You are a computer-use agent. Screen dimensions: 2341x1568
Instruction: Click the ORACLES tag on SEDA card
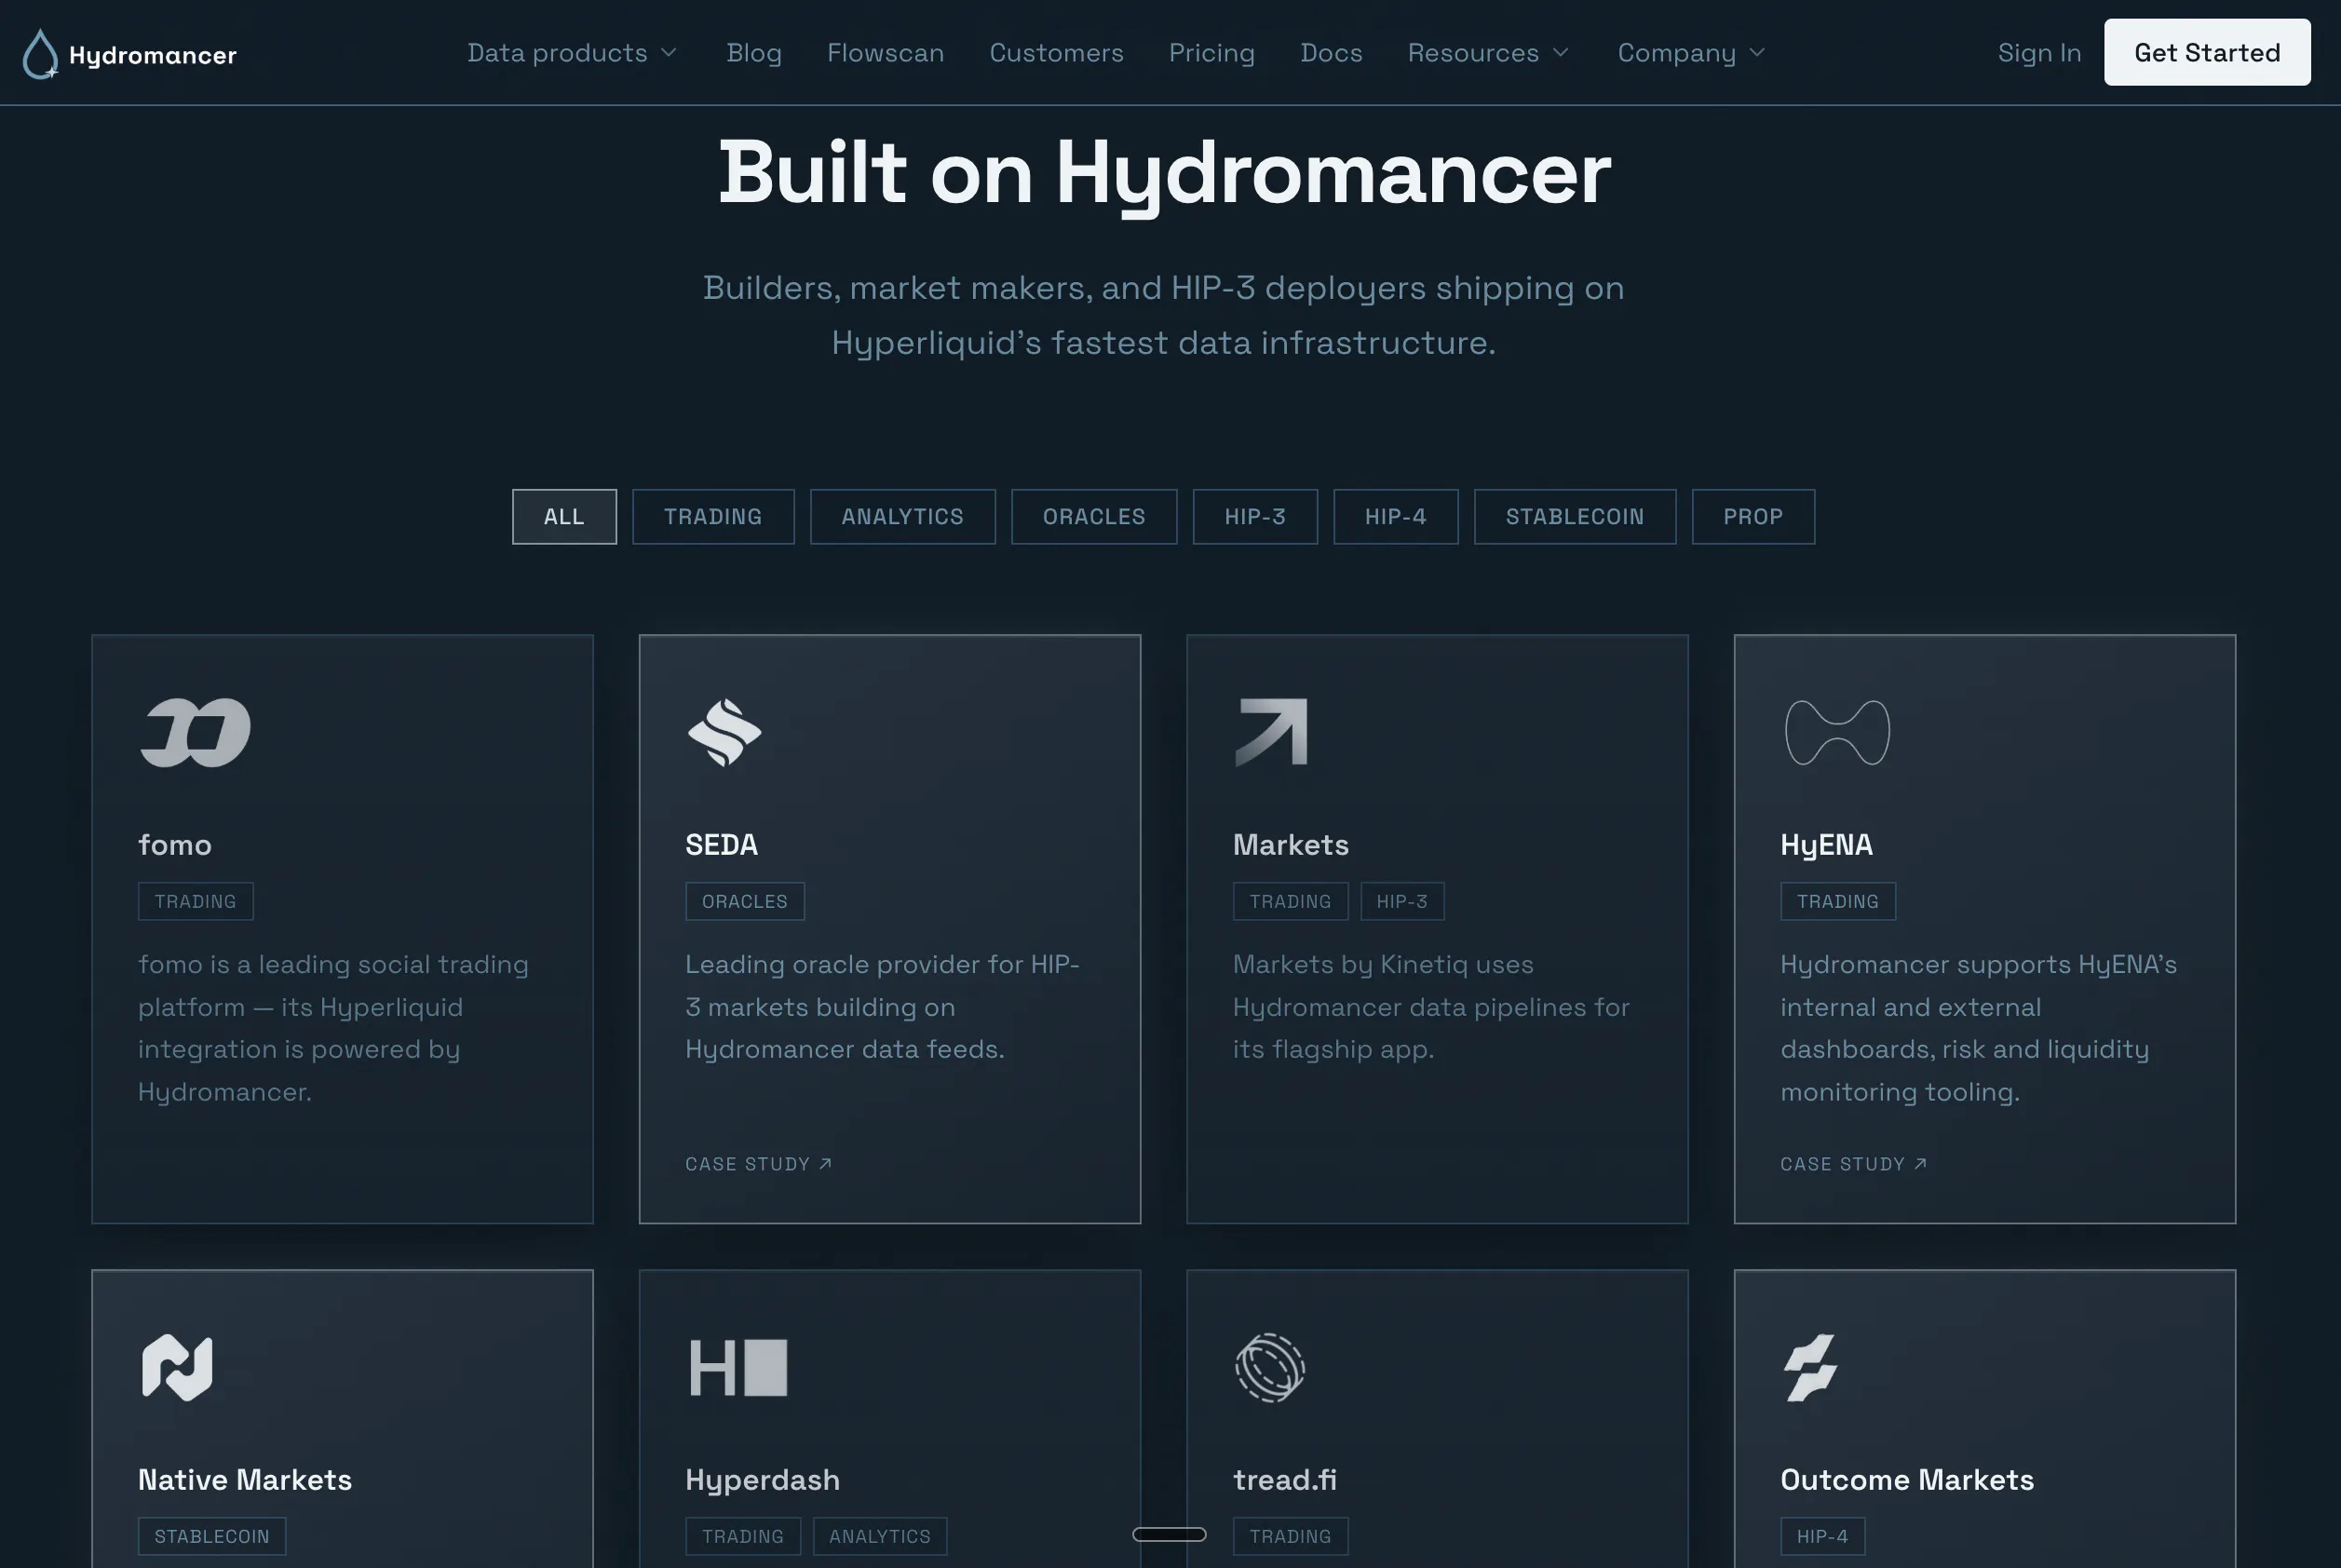pyautogui.click(x=744, y=901)
